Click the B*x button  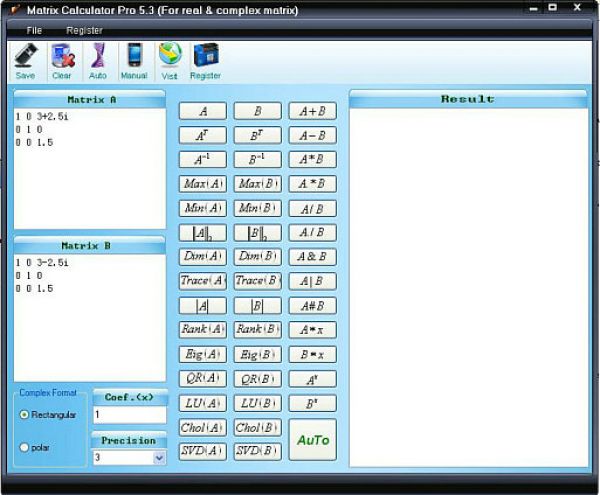313,355
